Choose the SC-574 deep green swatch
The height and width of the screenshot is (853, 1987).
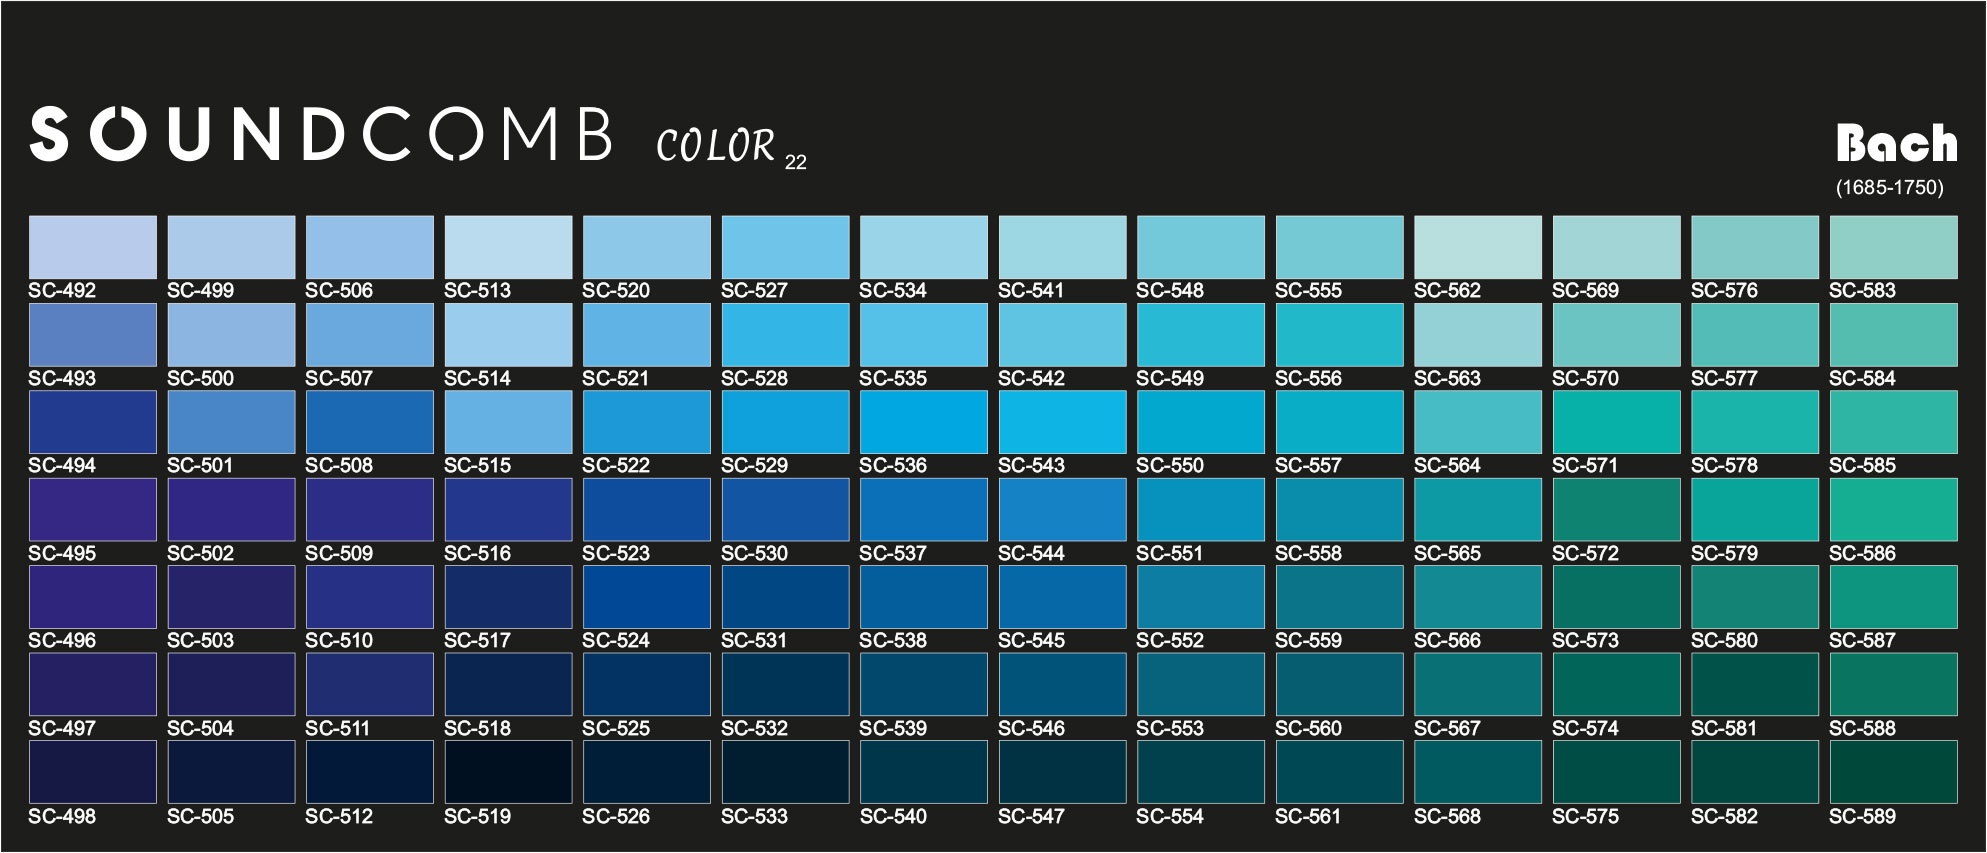[1616, 685]
